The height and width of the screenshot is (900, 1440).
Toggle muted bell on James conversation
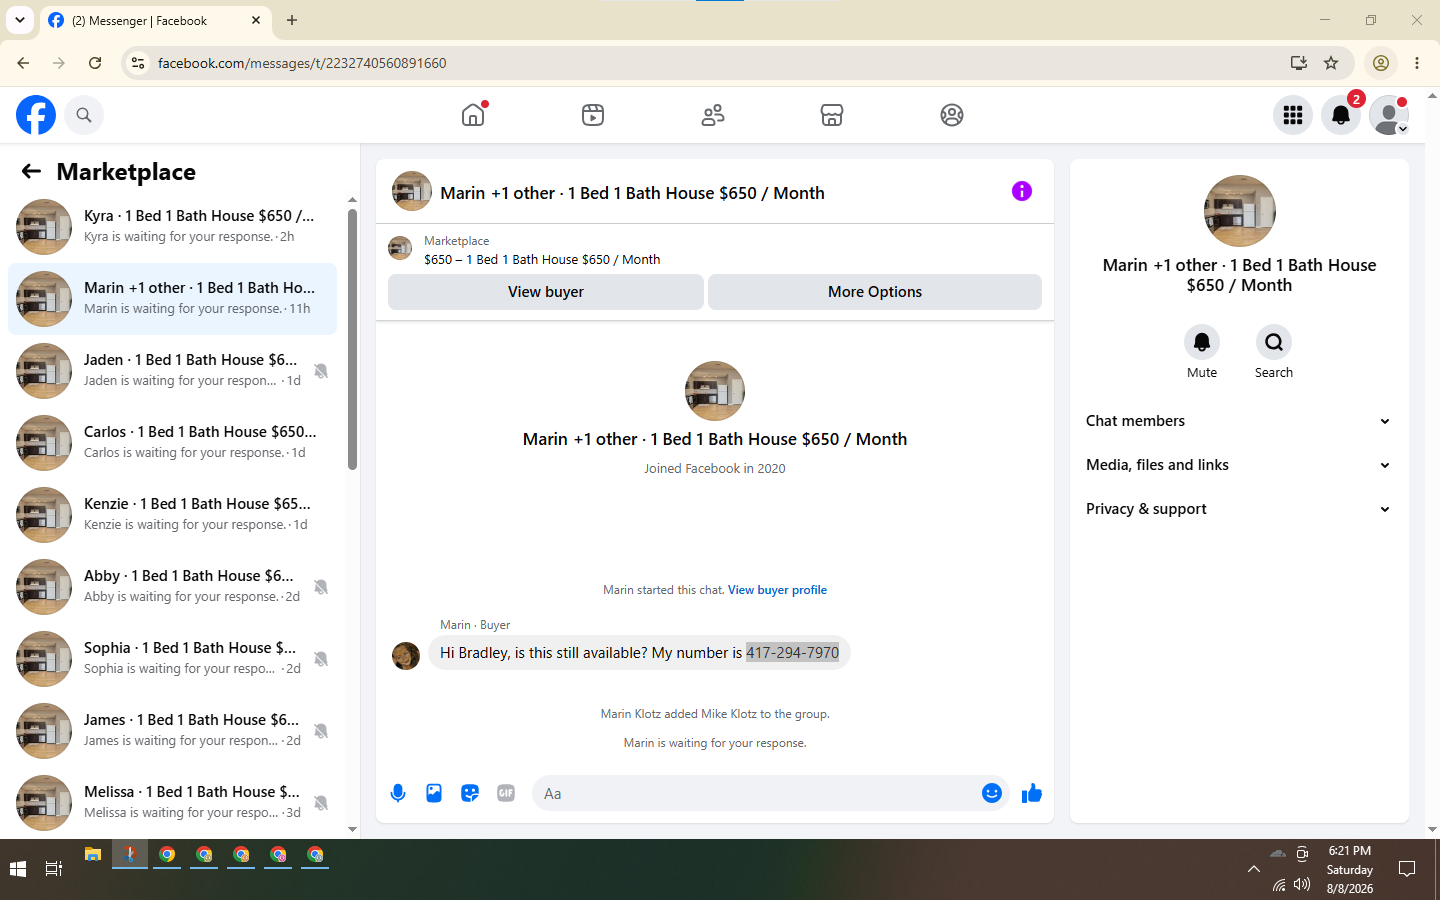(x=321, y=731)
